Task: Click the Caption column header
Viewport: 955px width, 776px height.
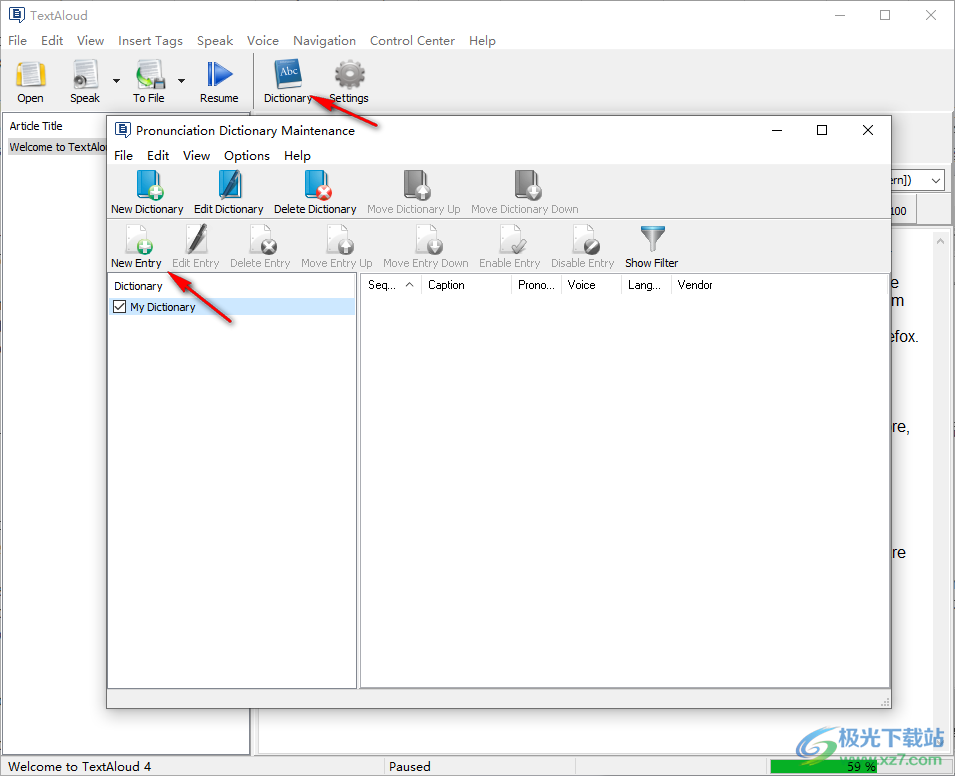Action: click(x=466, y=285)
